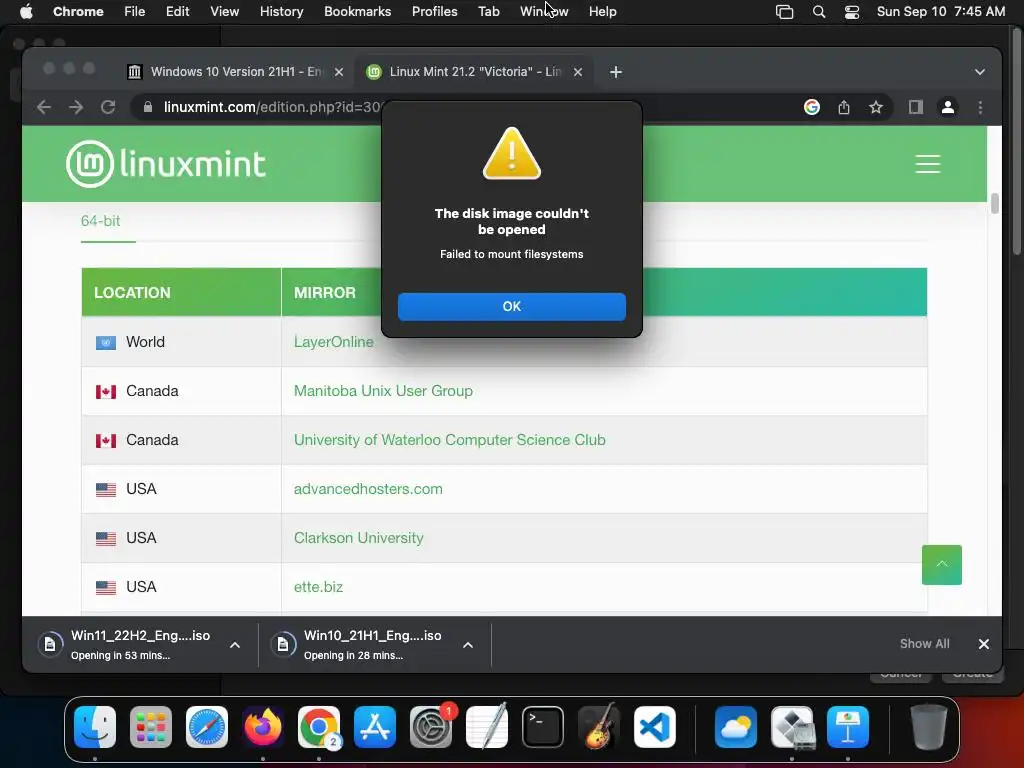Expand options for the Win11_22H2 download
1024x768 pixels.
(235, 645)
